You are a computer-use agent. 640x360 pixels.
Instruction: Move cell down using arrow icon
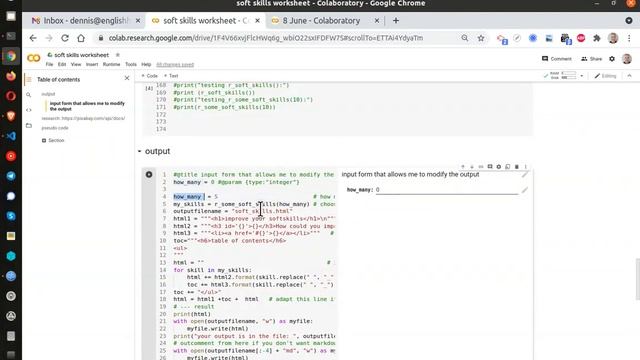pos(472,167)
